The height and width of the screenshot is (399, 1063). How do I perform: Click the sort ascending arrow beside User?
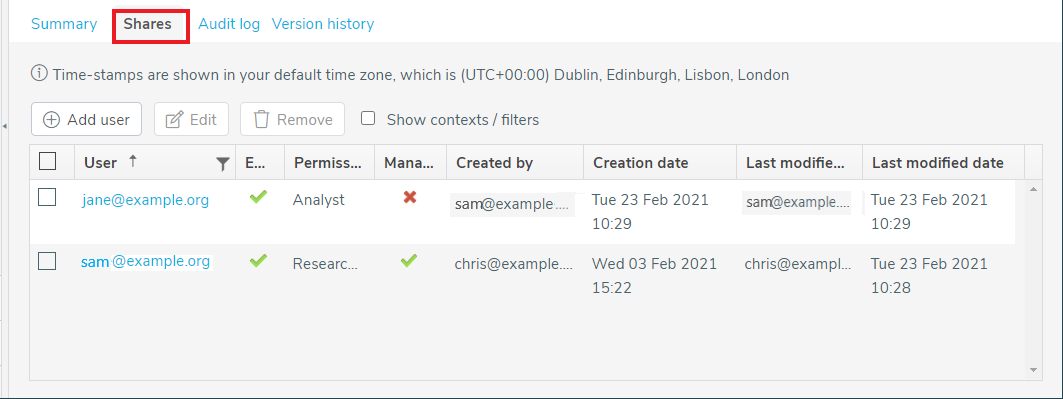click(x=133, y=161)
